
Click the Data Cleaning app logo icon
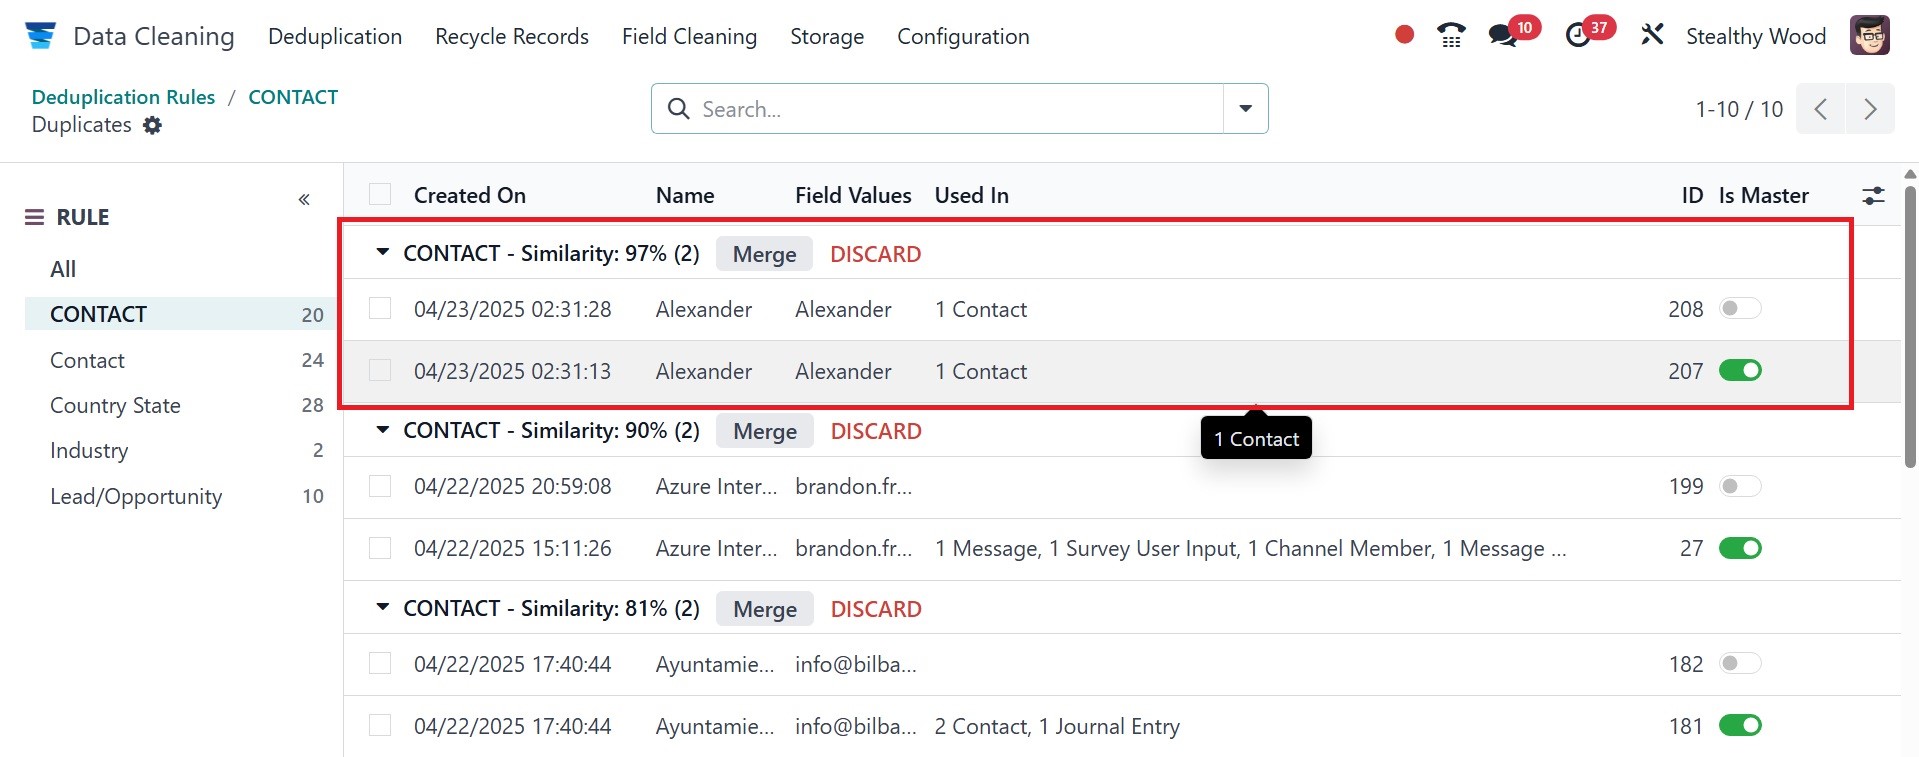(40, 36)
